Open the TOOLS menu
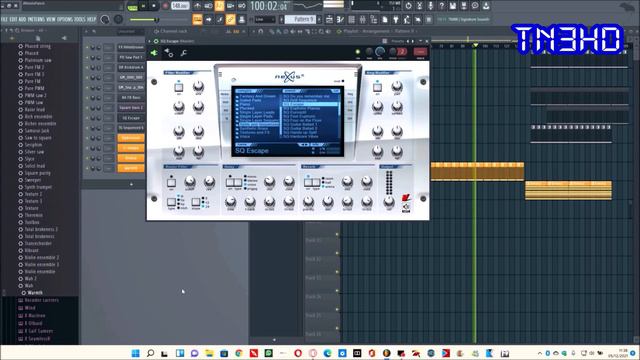Image resolution: width=640 pixels, height=360 pixels. (x=80, y=19)
